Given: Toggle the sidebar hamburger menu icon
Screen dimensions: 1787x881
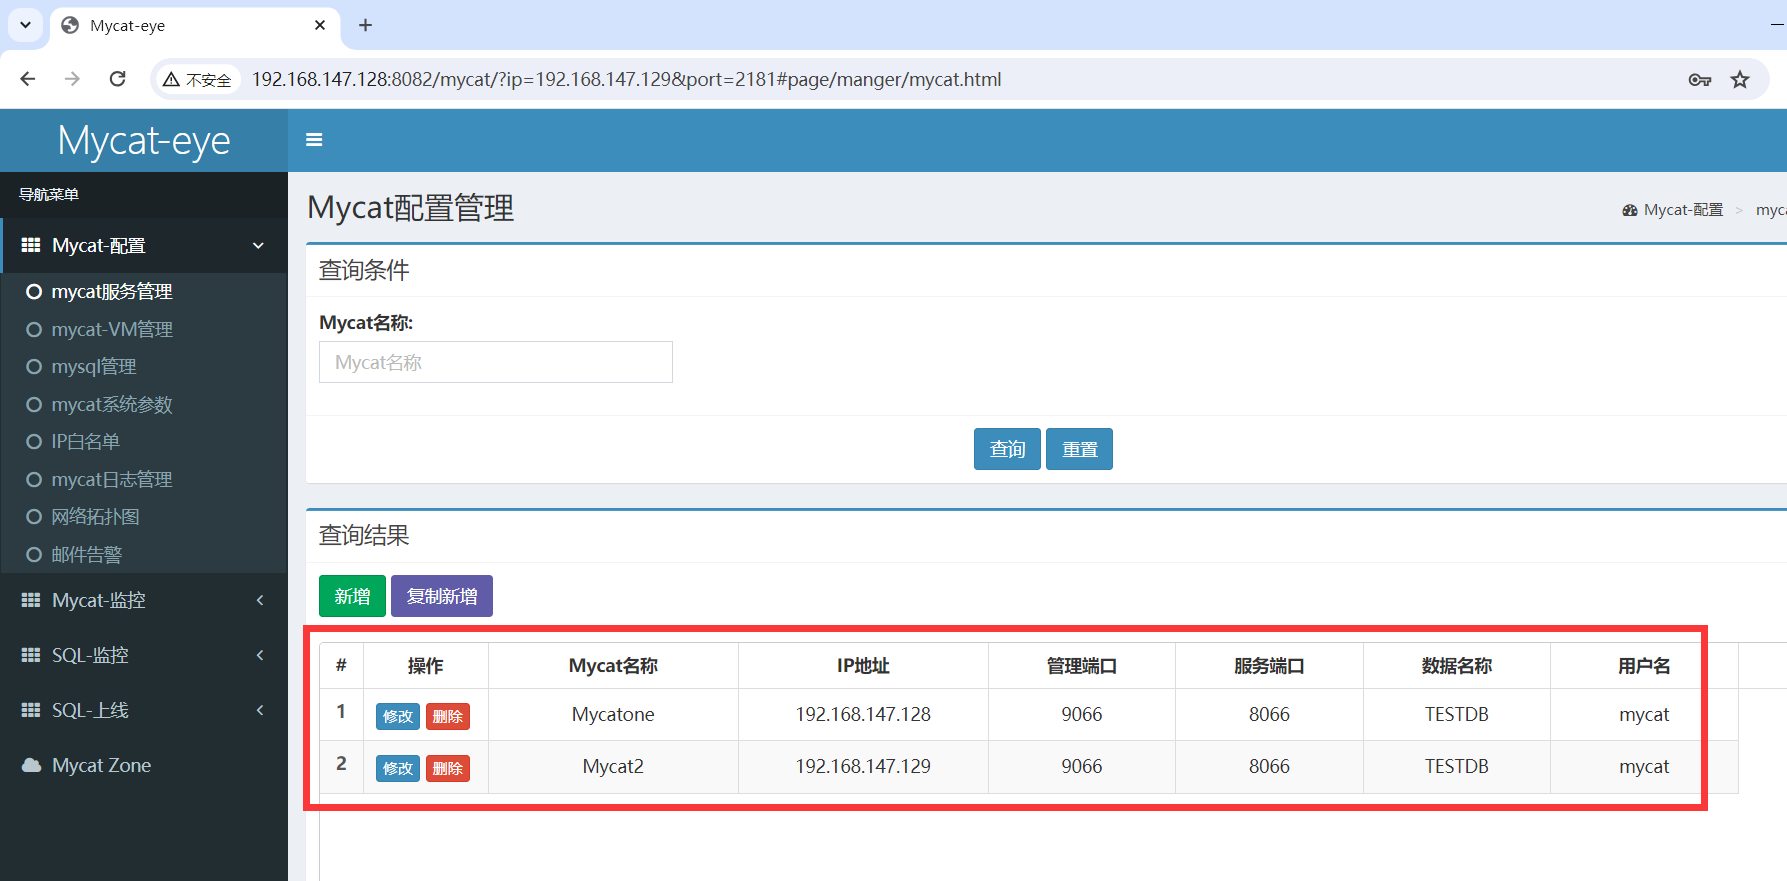Looking at the screenshot, I should (x=314, y=140).
